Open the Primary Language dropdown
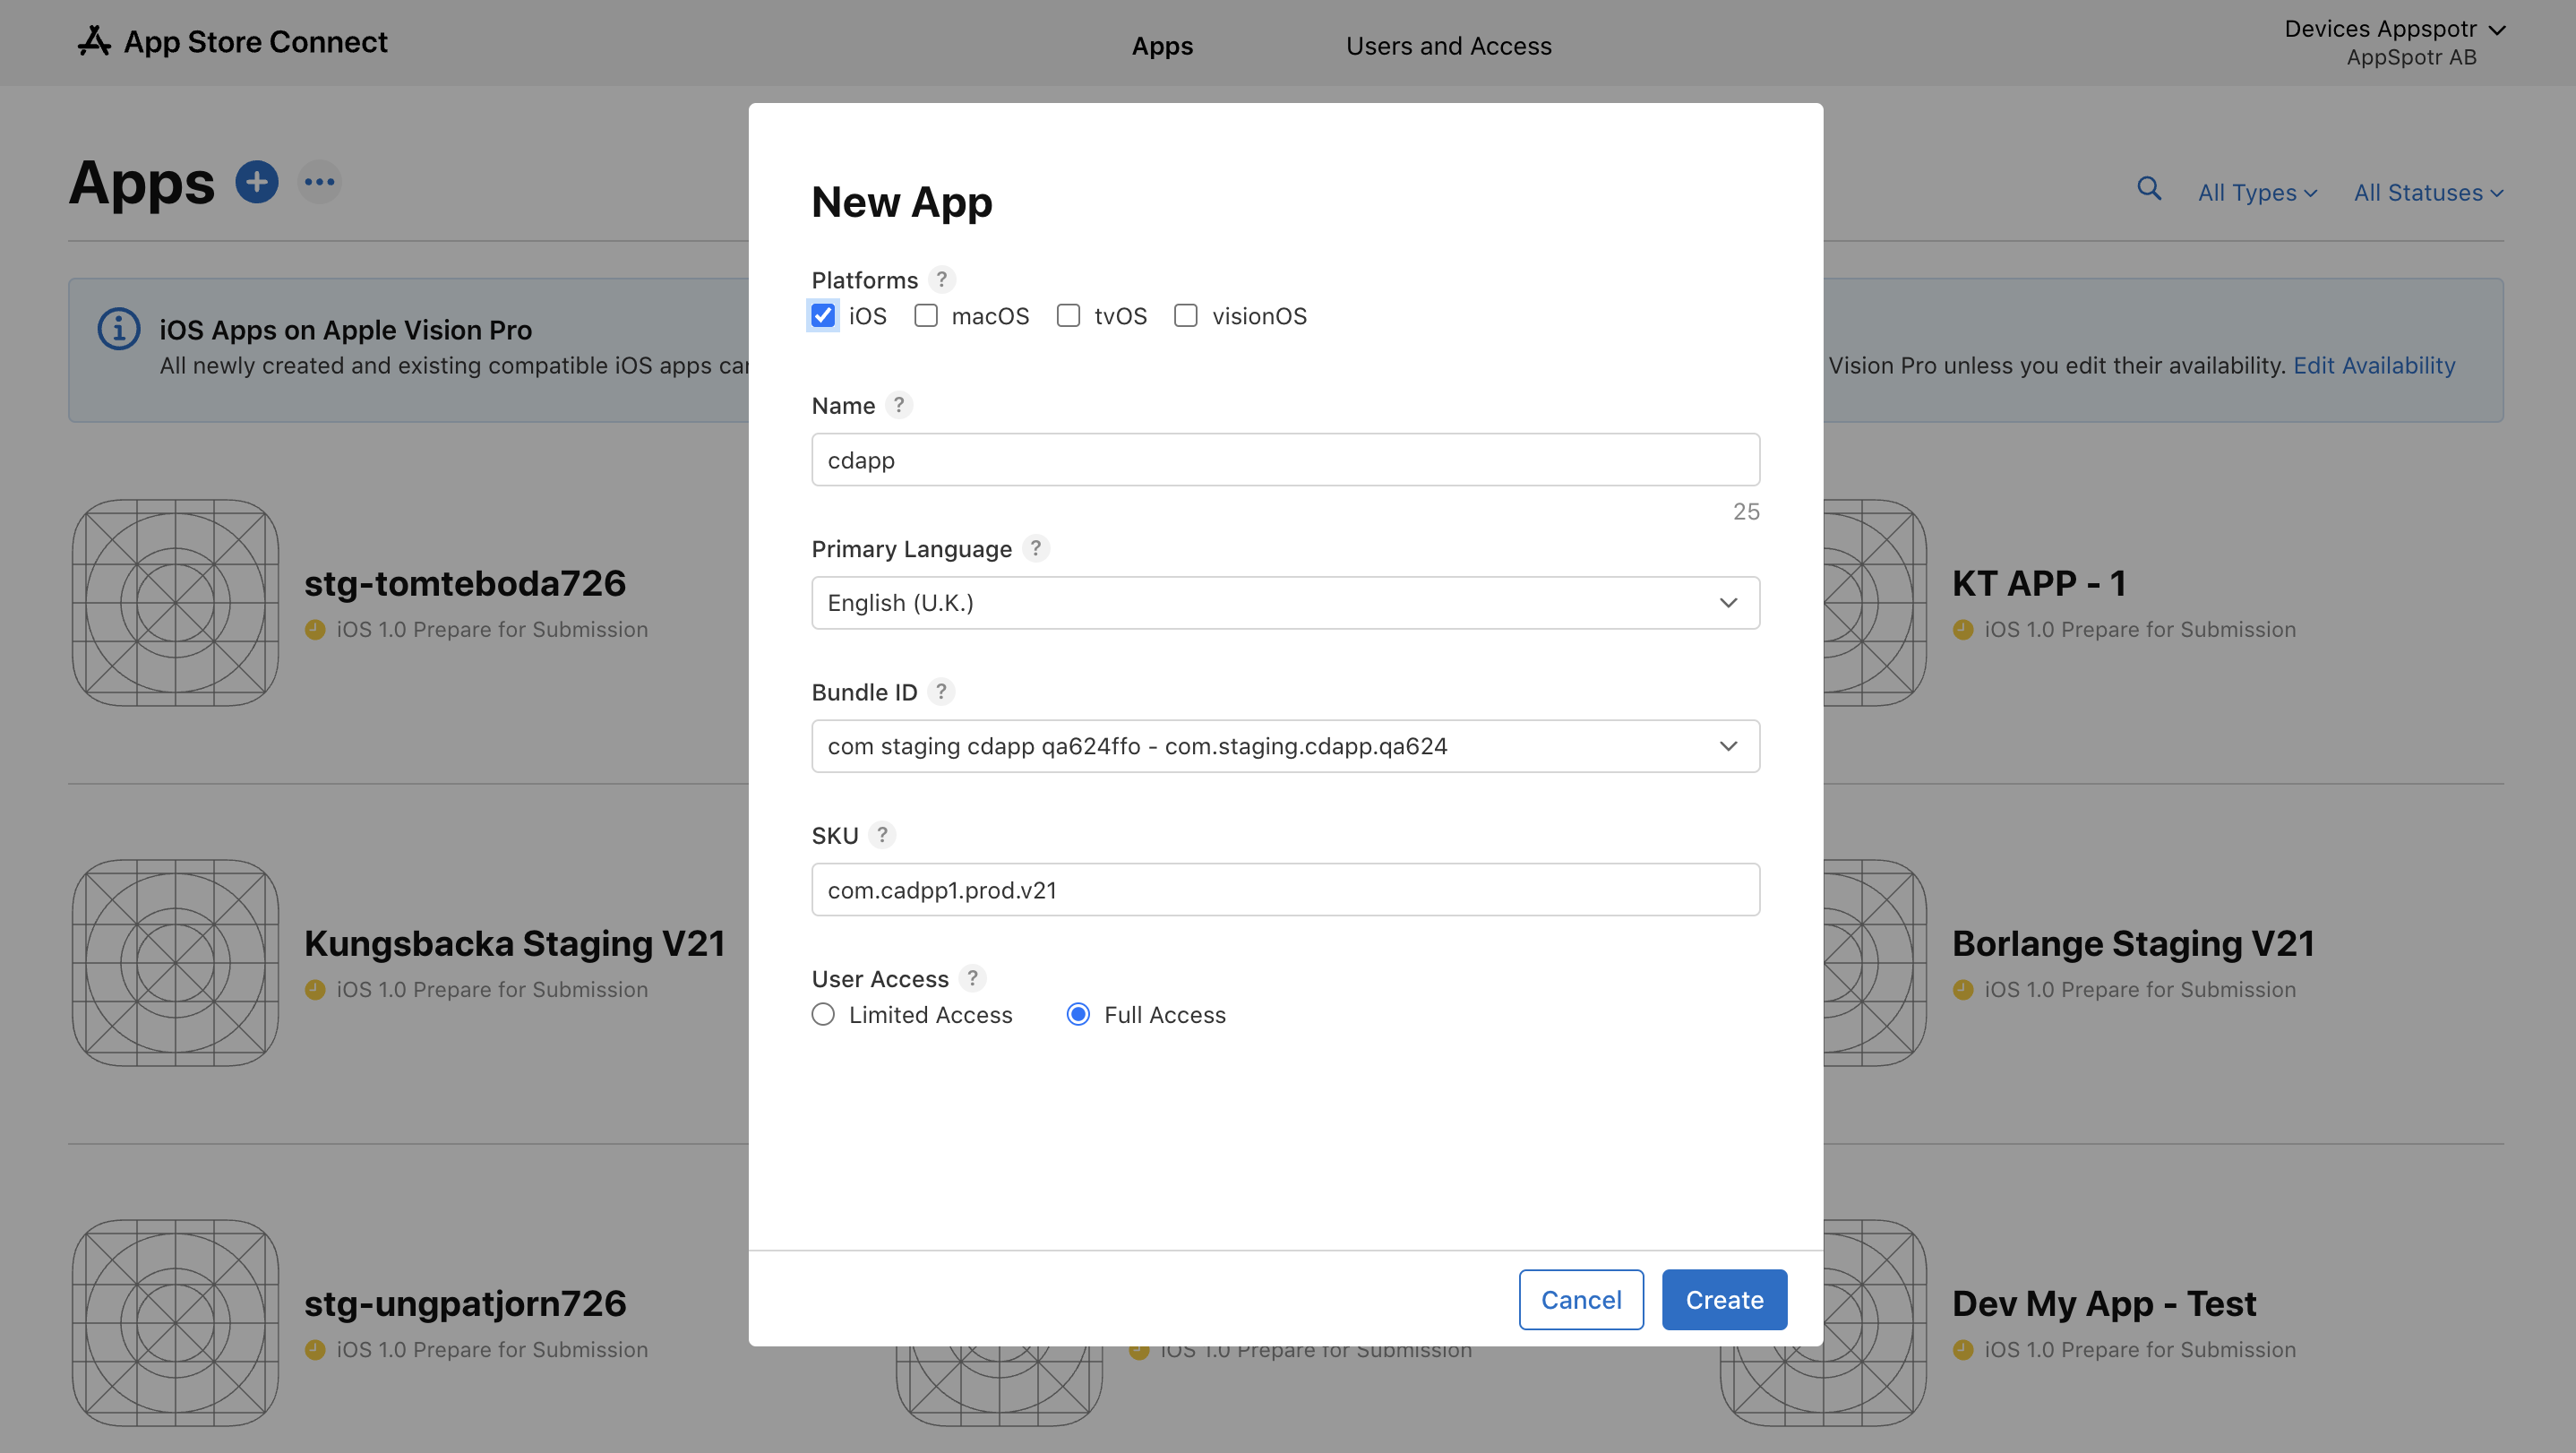Screen dimensions: 2576x1453 [x=1285, y=603]
